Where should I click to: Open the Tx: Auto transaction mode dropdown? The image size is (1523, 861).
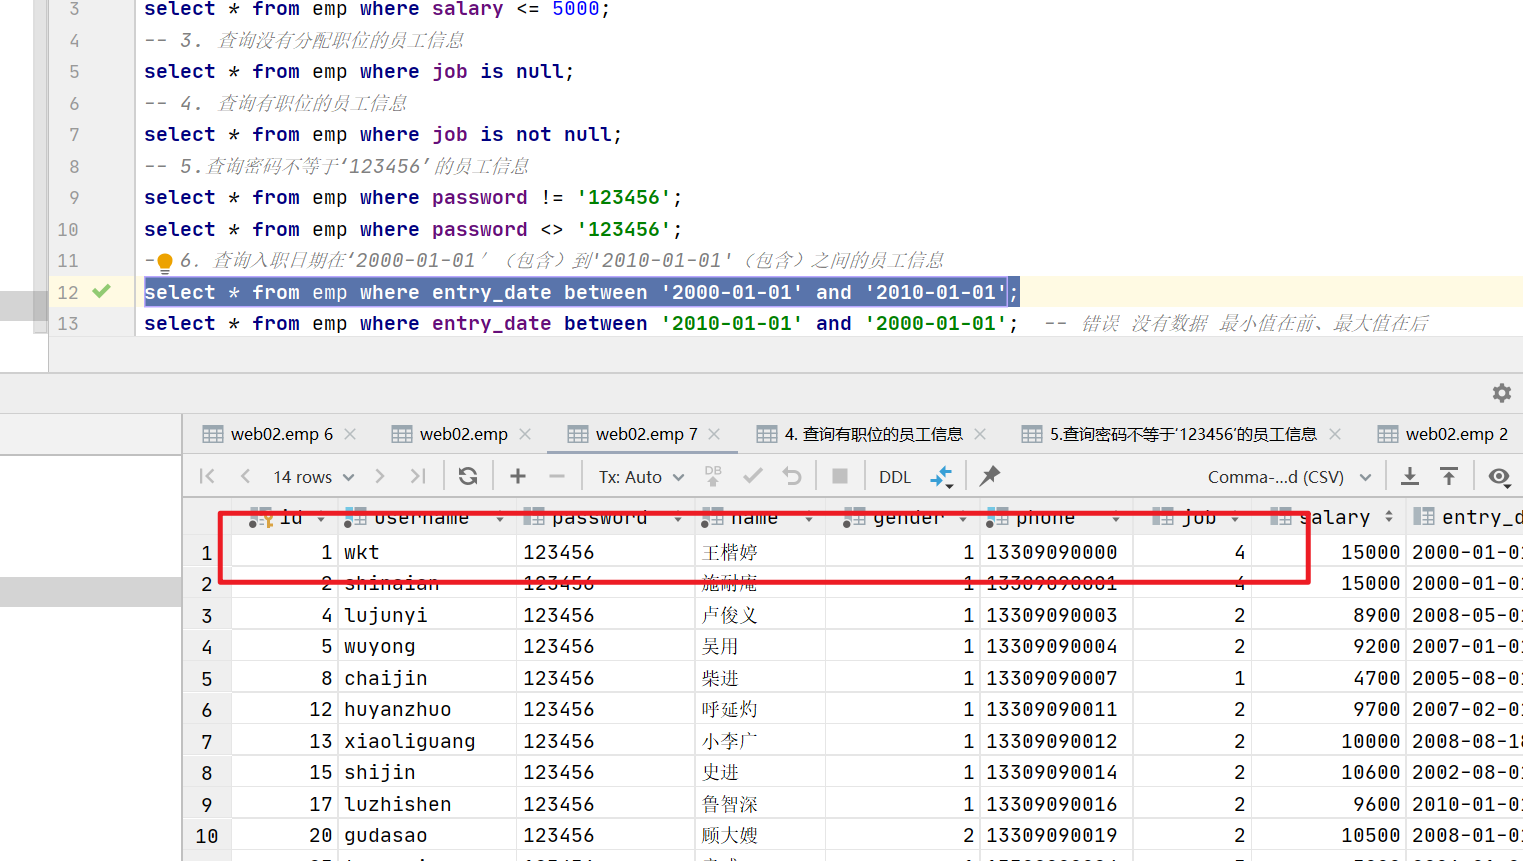(x=641, y=477)
